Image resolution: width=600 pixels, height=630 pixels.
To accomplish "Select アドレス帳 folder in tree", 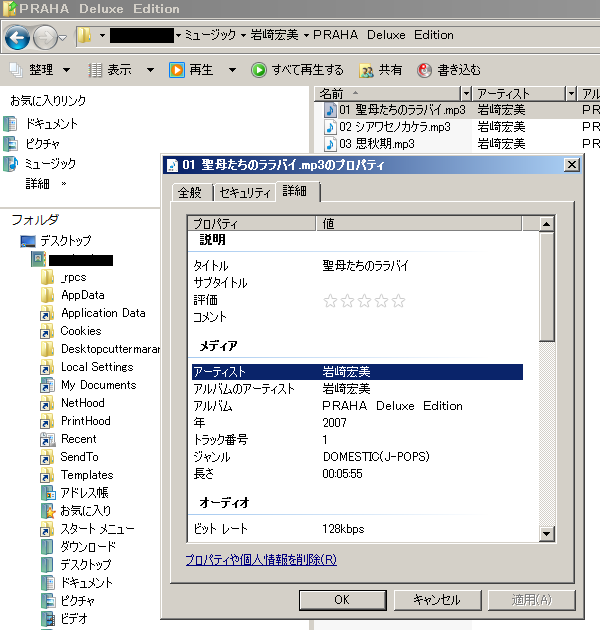I will (84, 493).
